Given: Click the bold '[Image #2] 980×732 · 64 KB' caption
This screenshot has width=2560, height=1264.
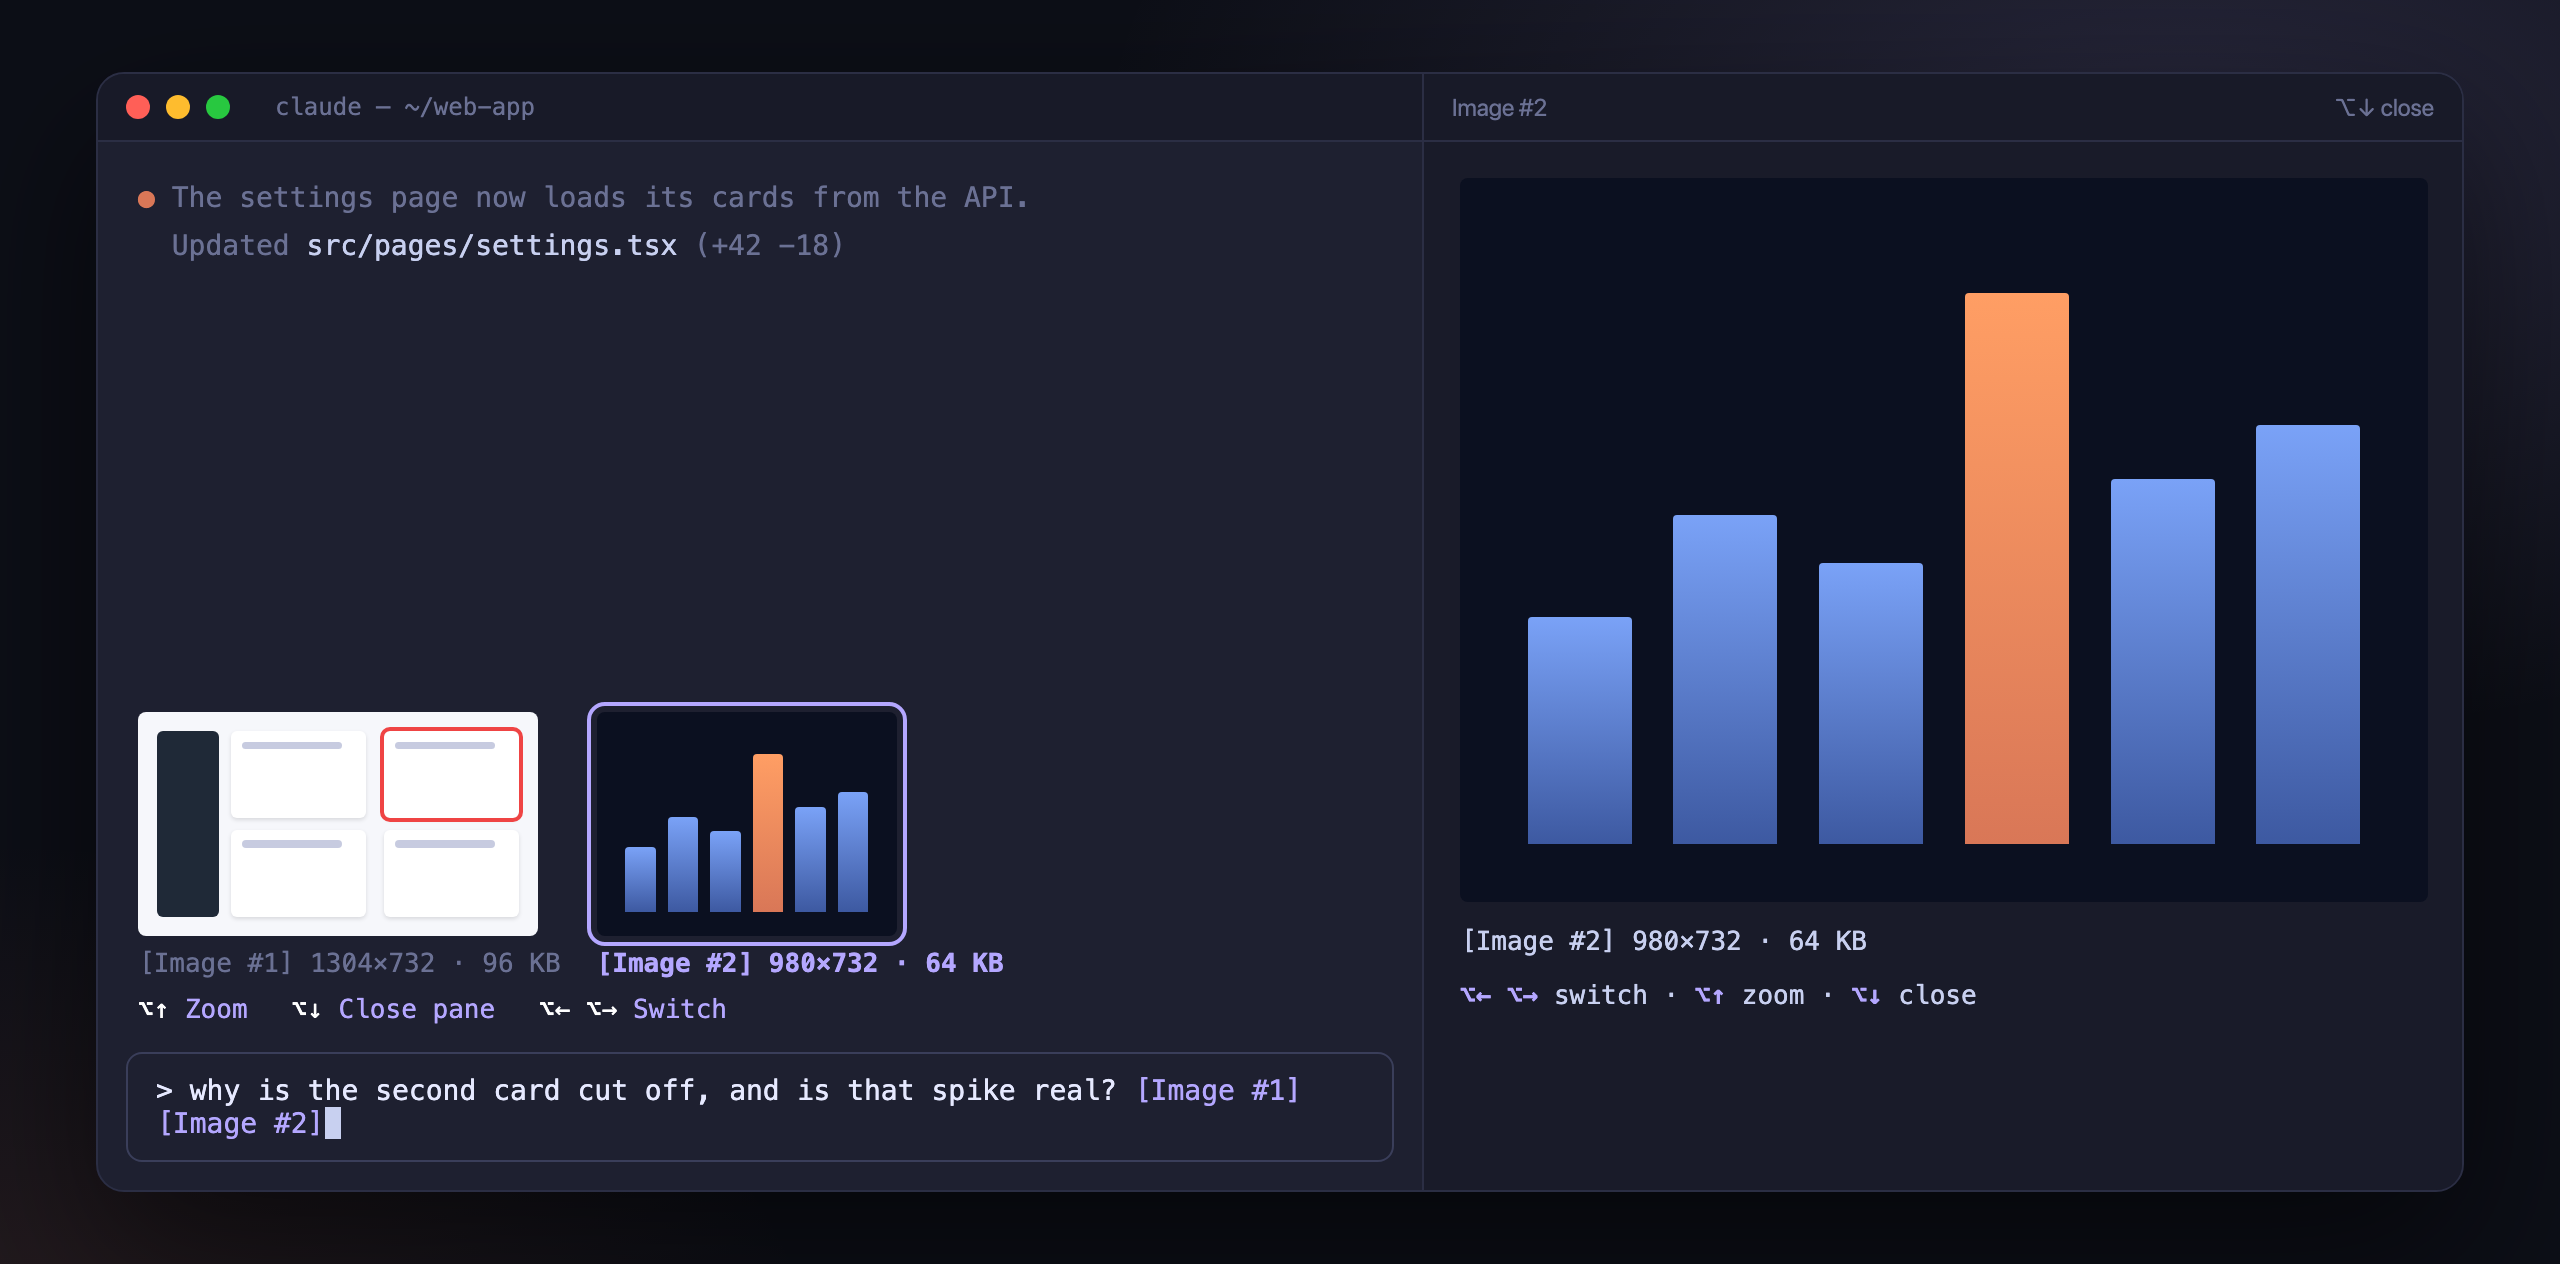Looking at the screenshot, I should pyautogui.click(x=800, y=963).
